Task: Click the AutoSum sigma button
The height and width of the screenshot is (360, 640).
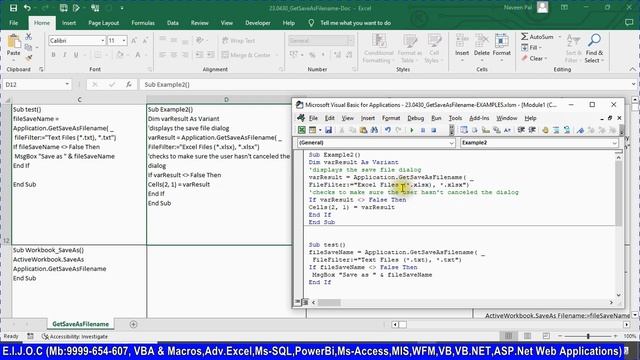Action: 537,37
